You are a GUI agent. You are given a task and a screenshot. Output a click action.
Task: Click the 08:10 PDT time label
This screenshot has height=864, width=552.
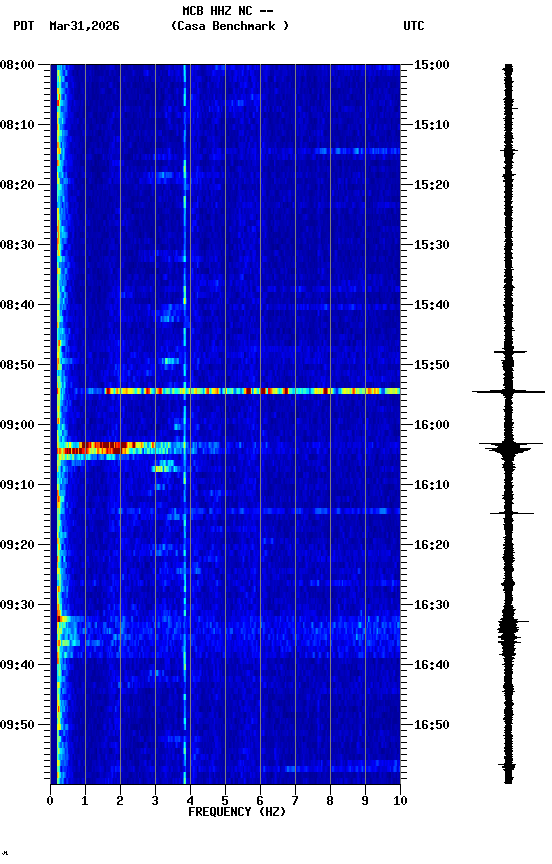point(17,125)
